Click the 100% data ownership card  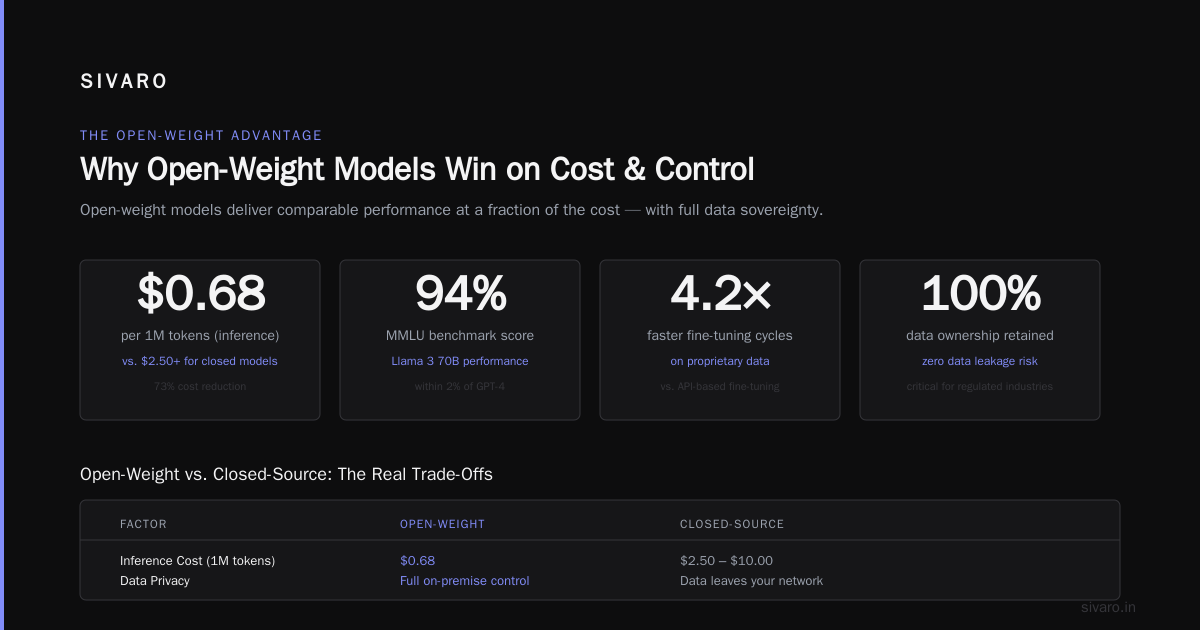[x=980, y=340]
